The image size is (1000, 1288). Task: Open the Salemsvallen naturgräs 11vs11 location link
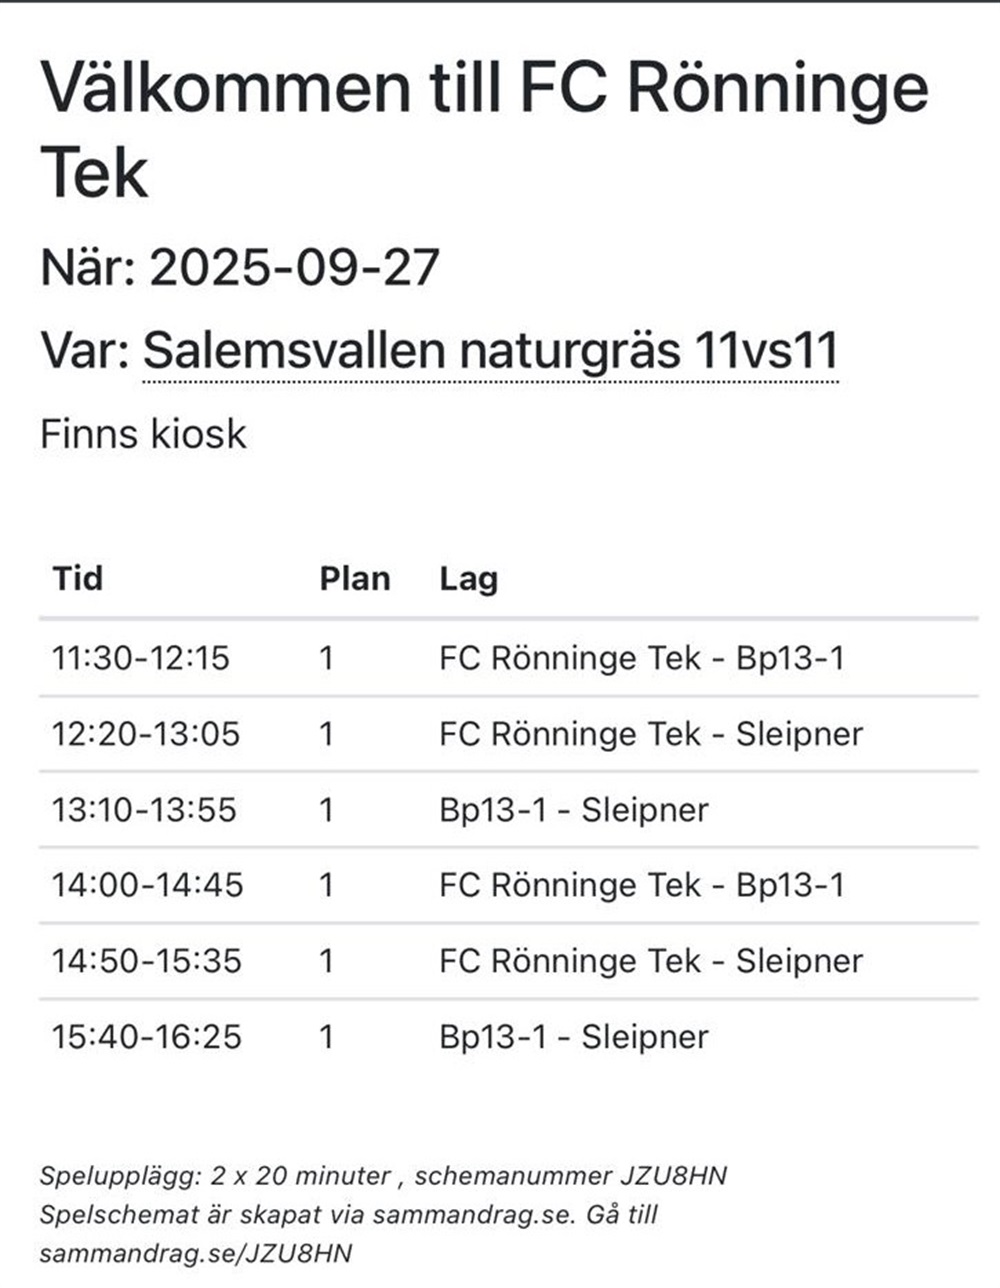[490, 350]
